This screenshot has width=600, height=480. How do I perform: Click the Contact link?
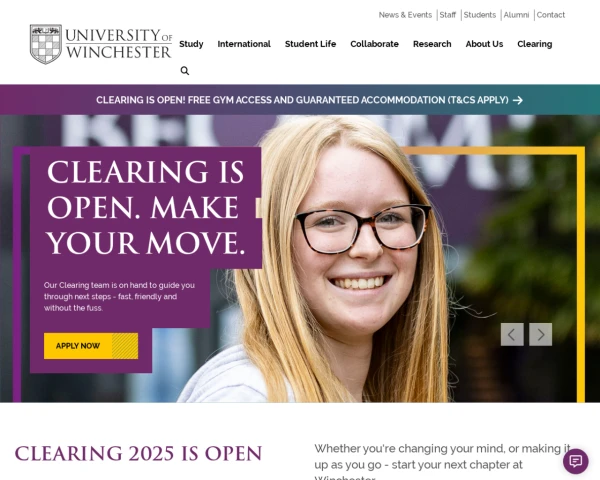click(551, 15)
